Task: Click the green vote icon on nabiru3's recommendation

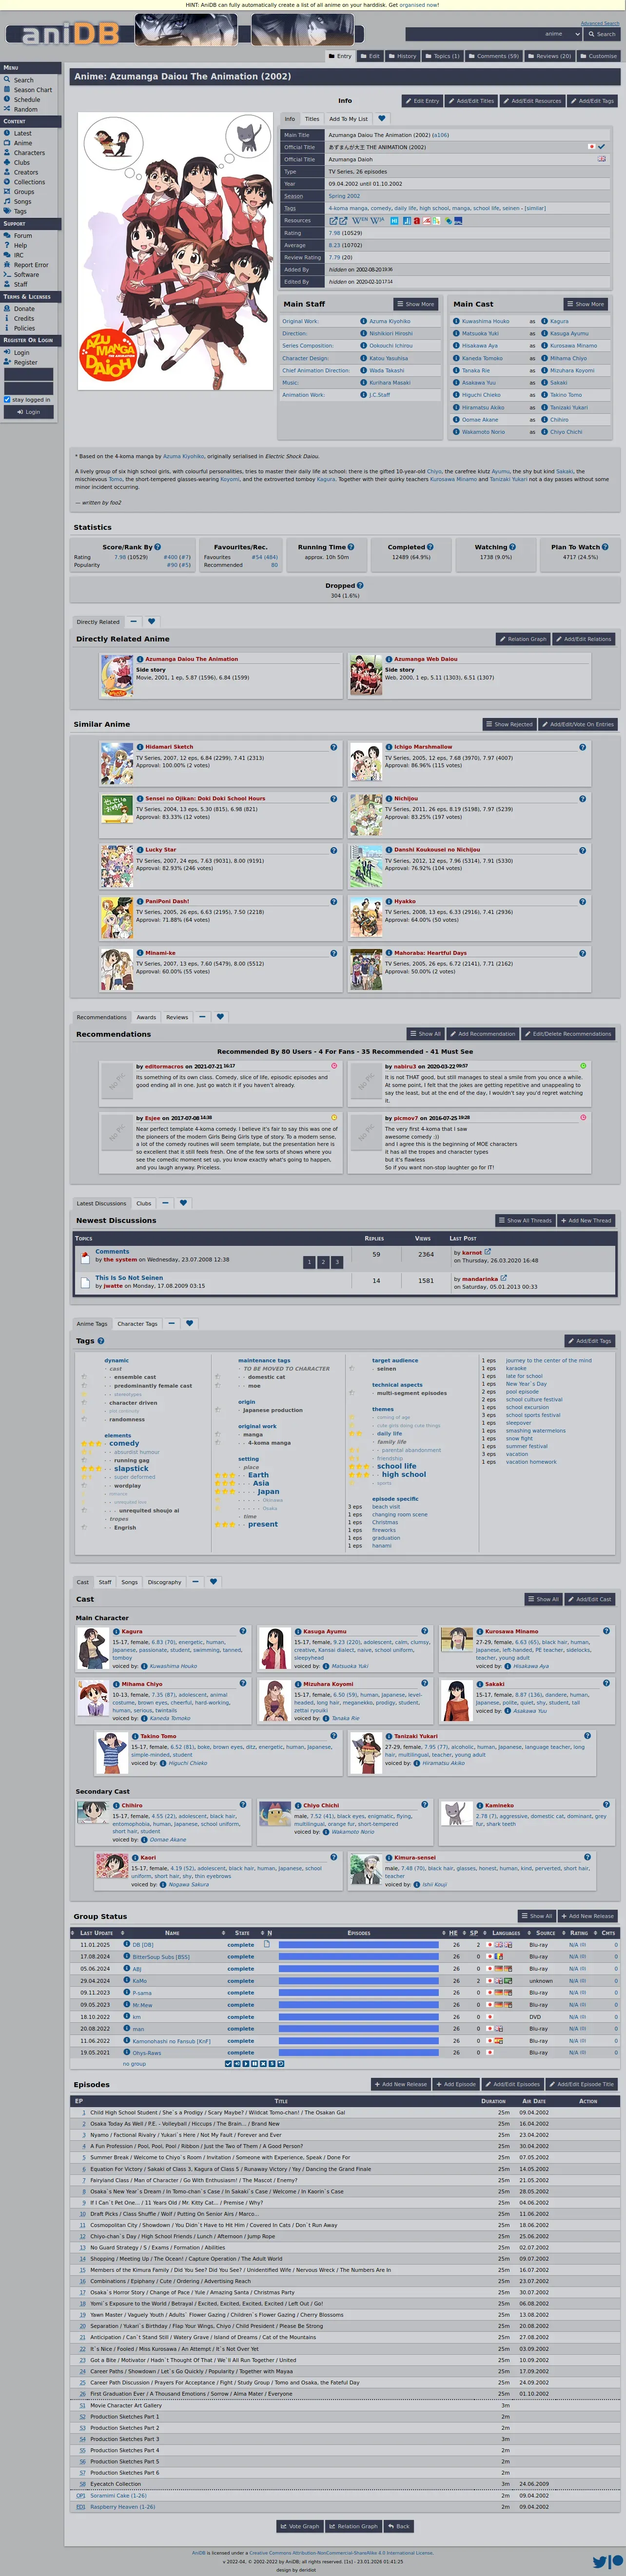Action: point(583,1066)
